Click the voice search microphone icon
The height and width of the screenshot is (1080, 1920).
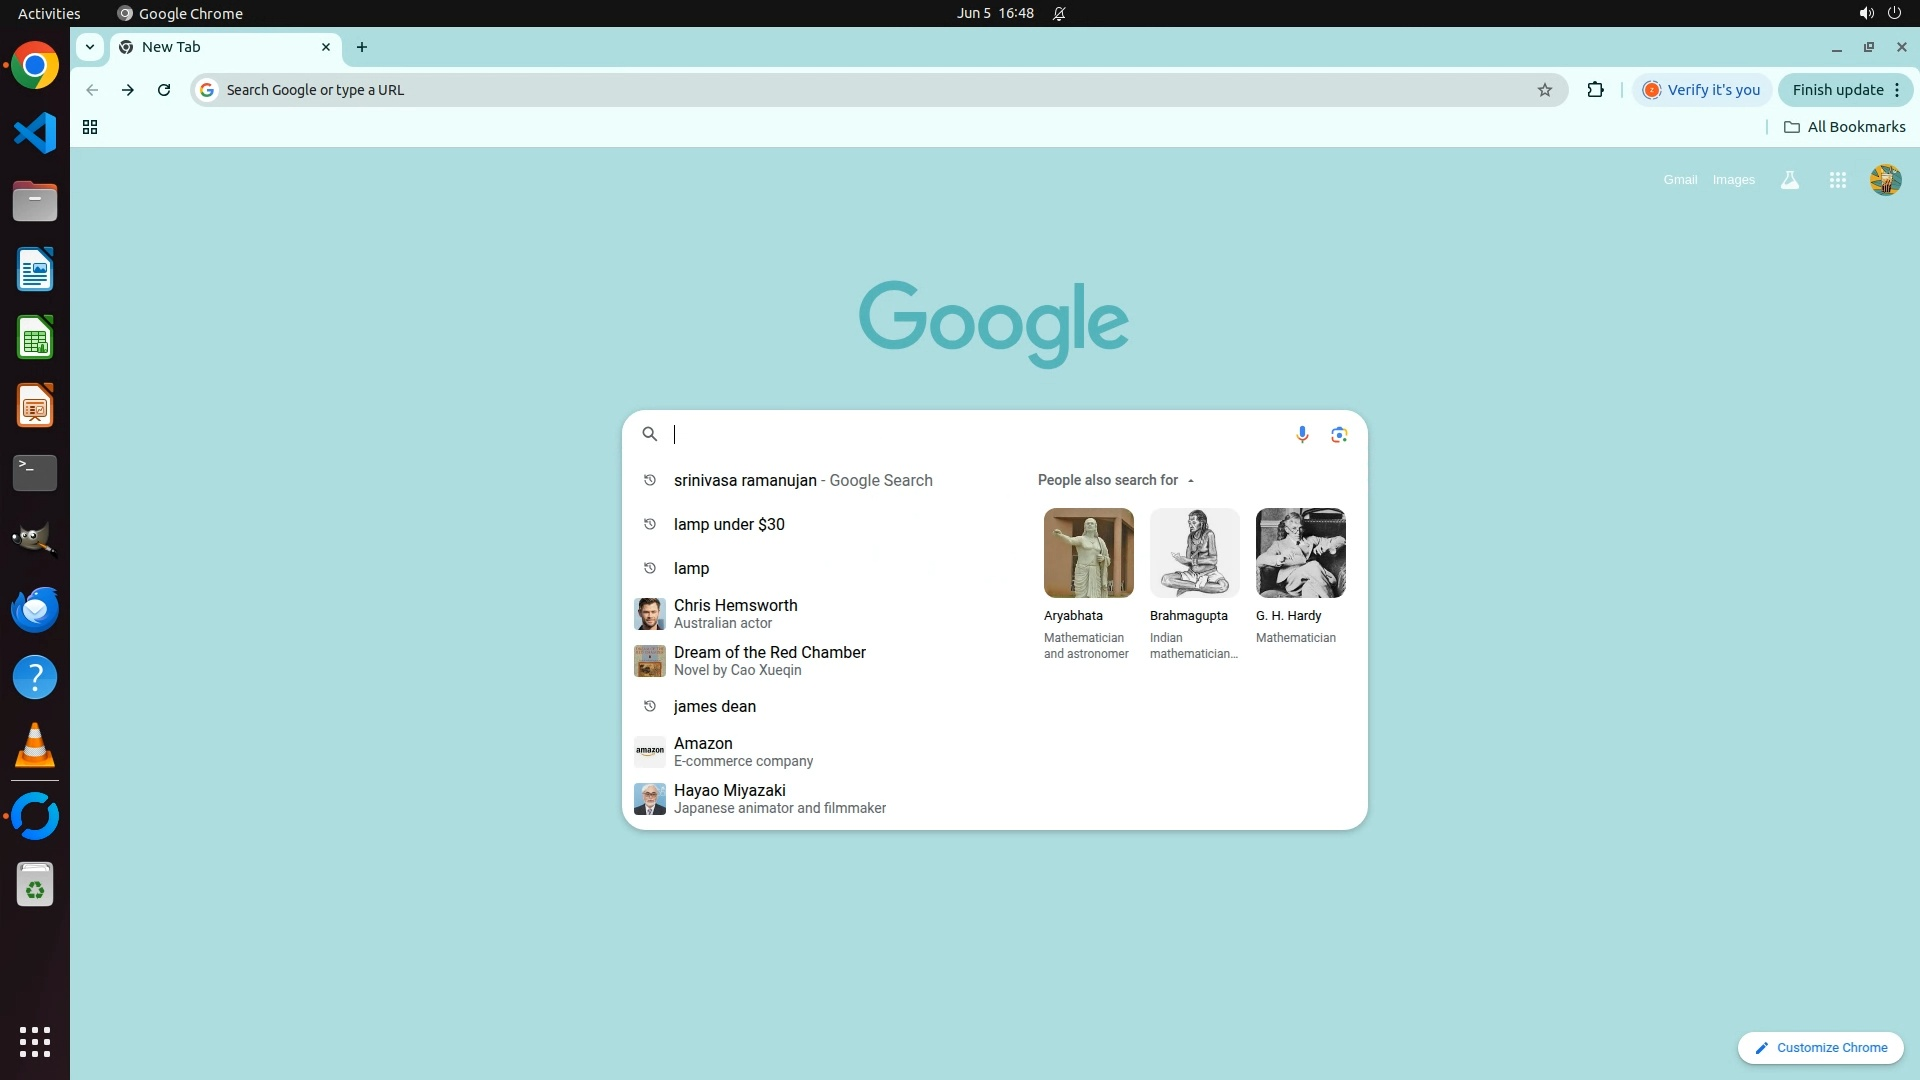coord(1302,434)
